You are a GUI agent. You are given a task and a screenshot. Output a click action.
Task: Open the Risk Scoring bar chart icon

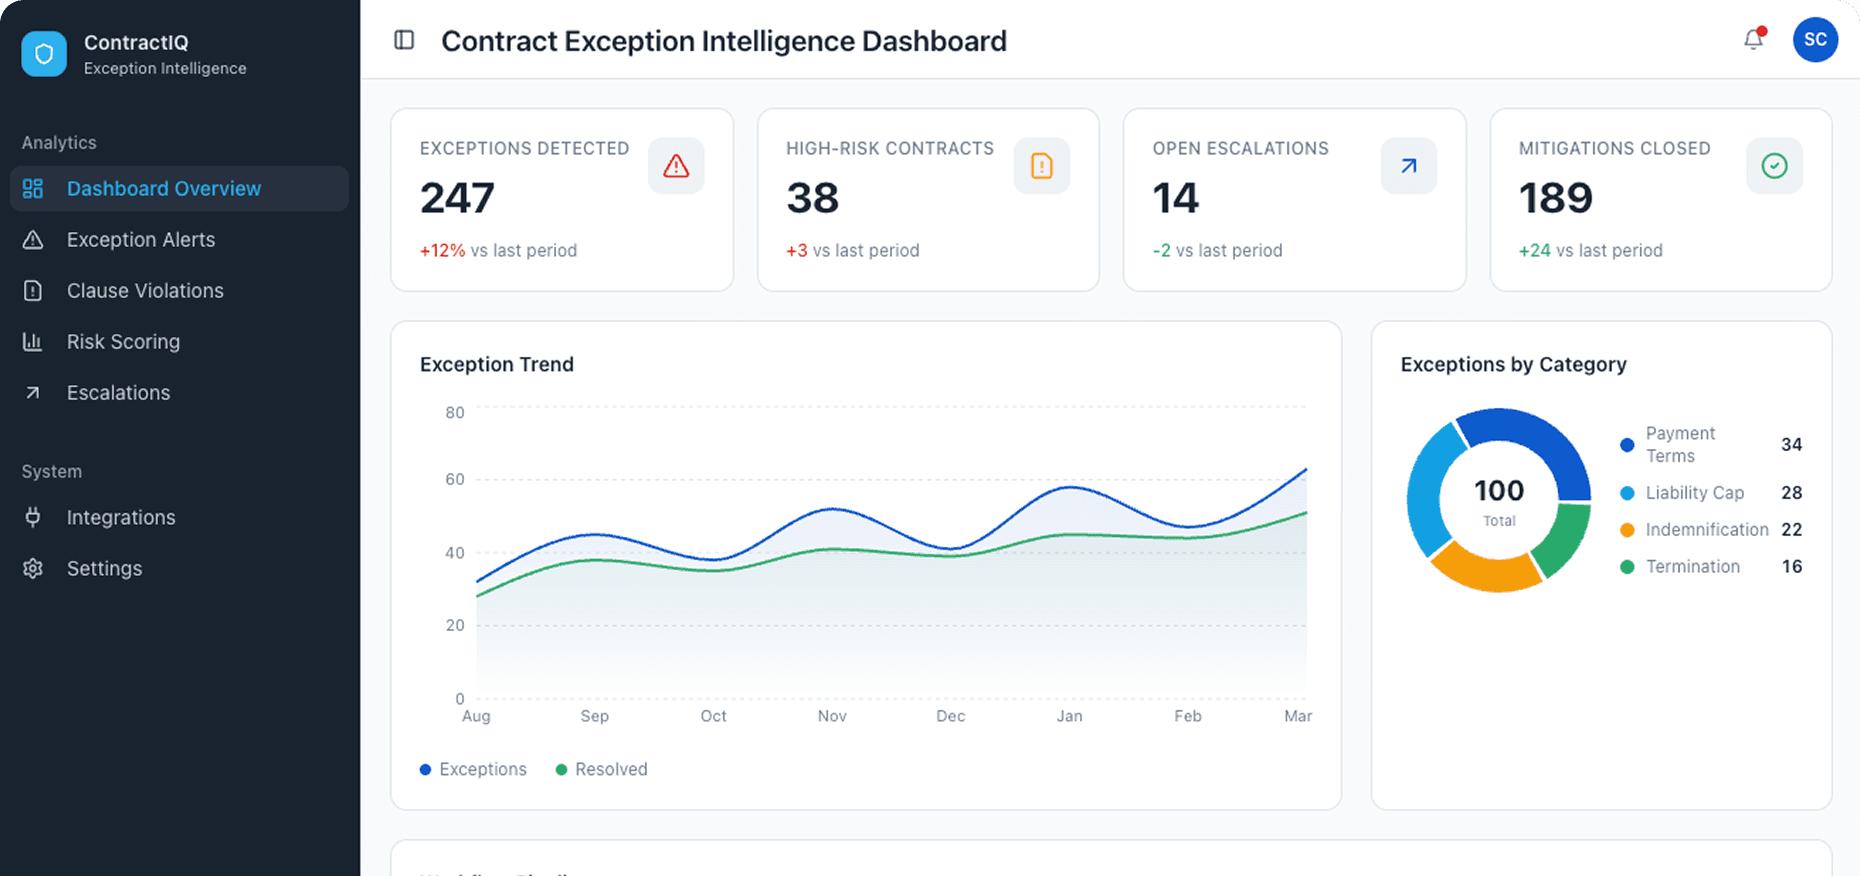(x=33, y=341)
